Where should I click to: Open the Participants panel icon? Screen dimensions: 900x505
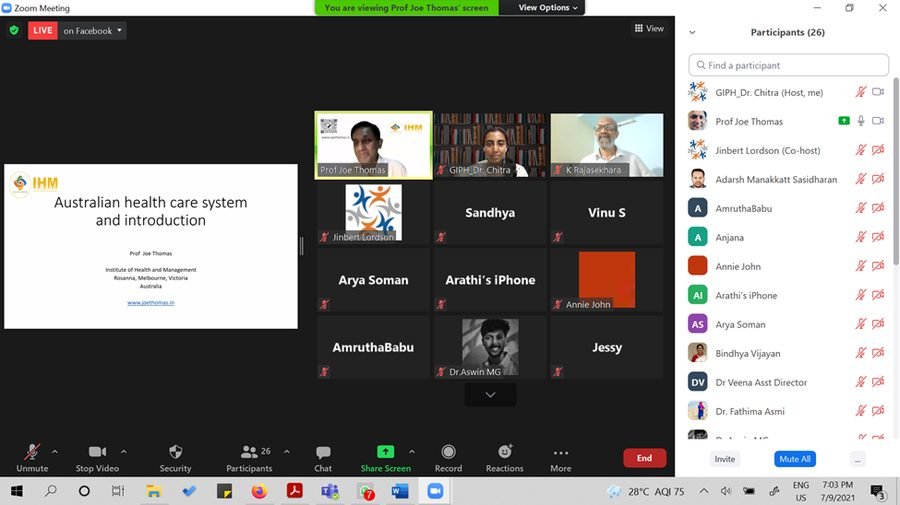coord(249,452)
